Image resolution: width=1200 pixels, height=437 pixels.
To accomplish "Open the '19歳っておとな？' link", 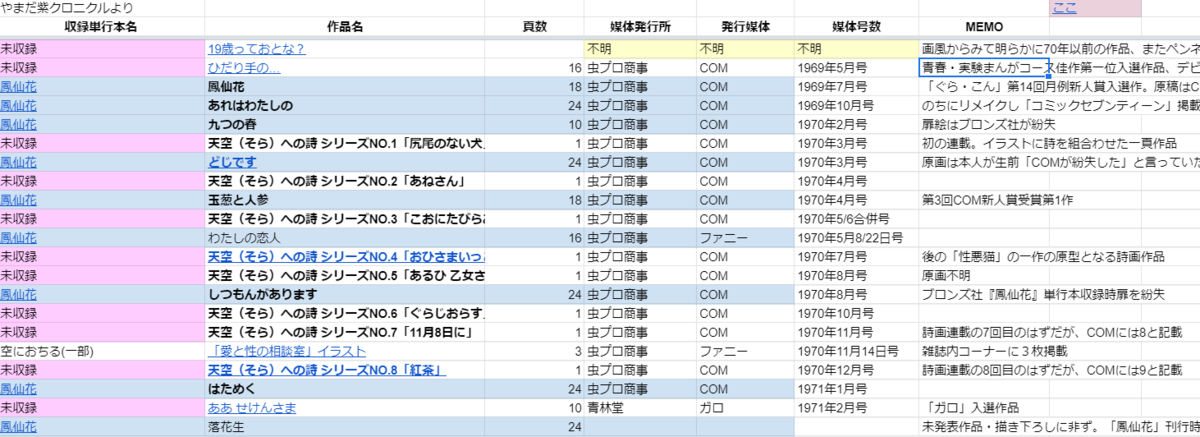I will tap(256, 48).
